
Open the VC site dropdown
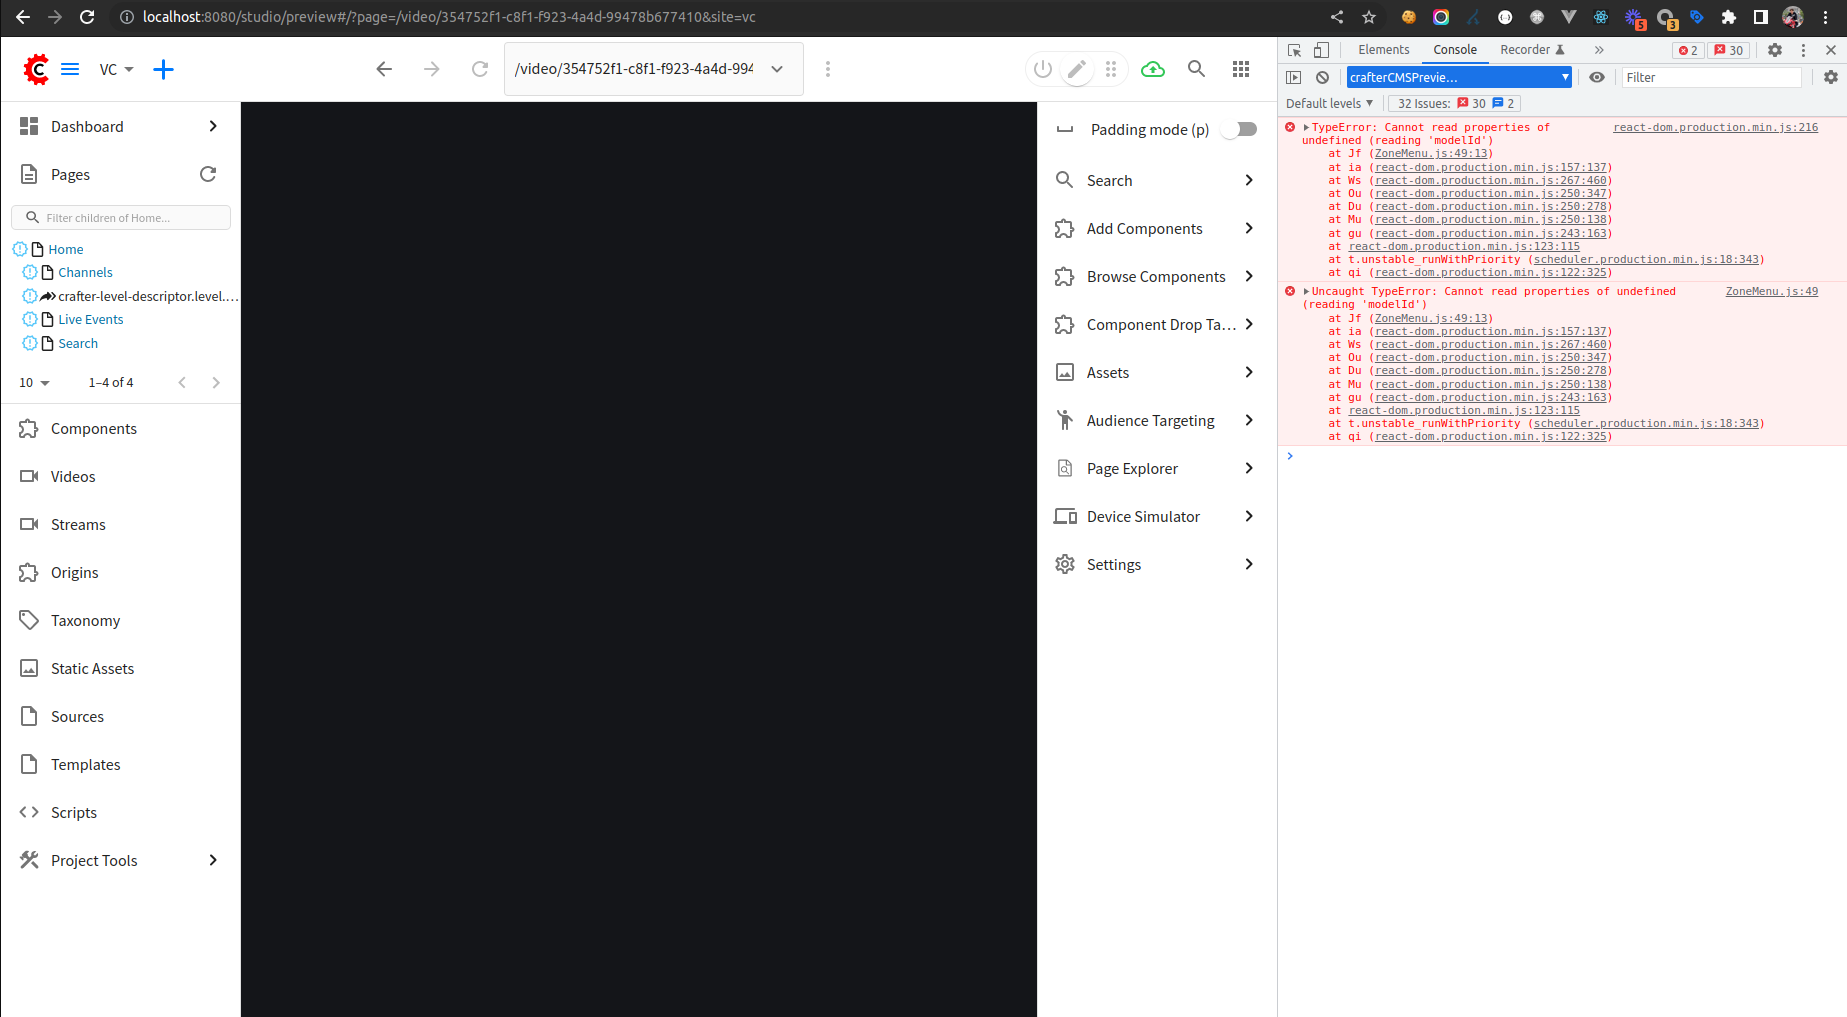pos(116,69)
